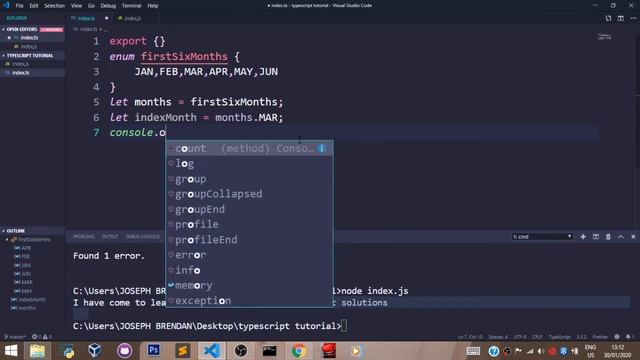The height and width of the screenshot is (360, 640).
Task: Split the editor to the right
Action: (620, 18)
